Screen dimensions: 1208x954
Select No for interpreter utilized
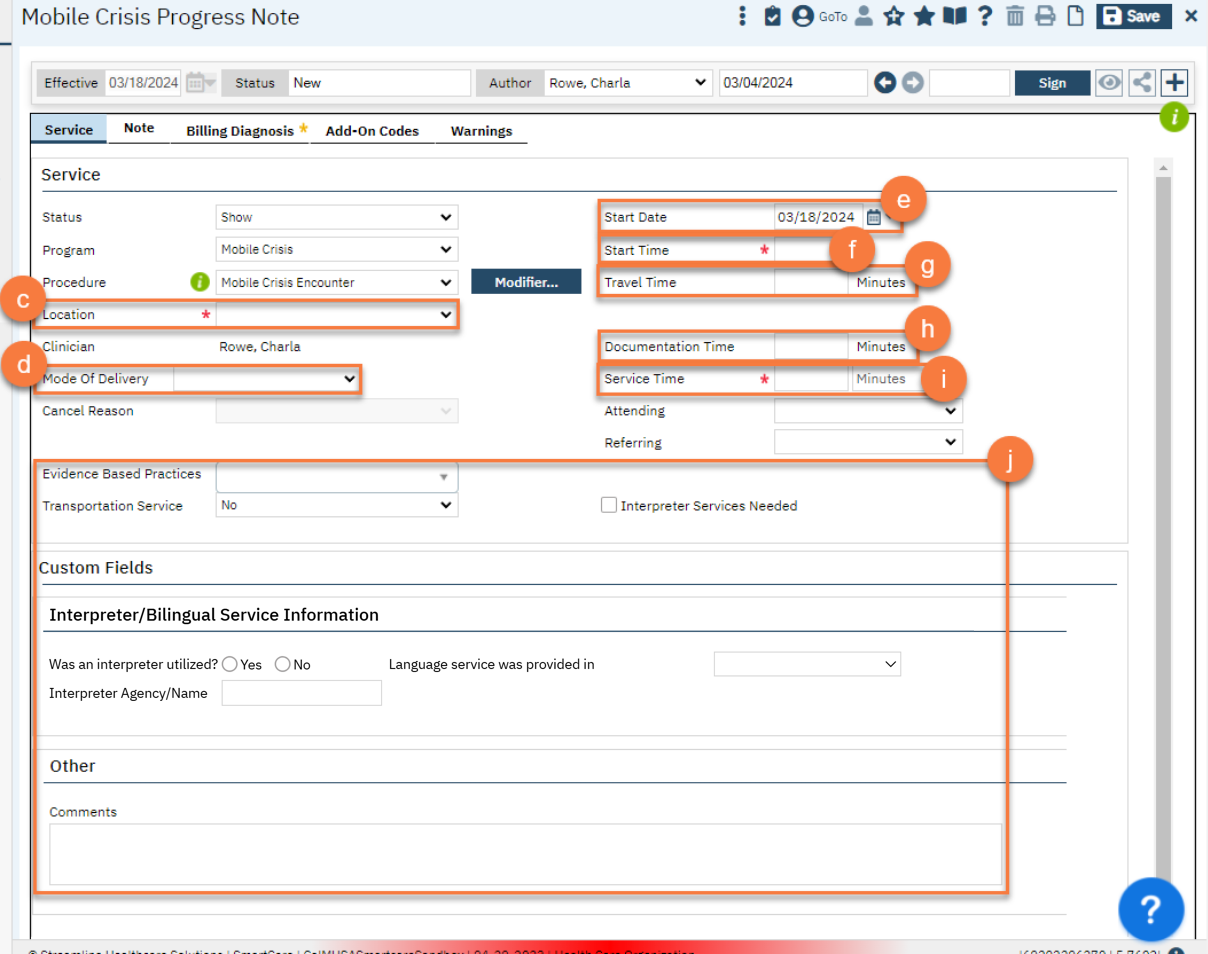click(x=282, y=664)
